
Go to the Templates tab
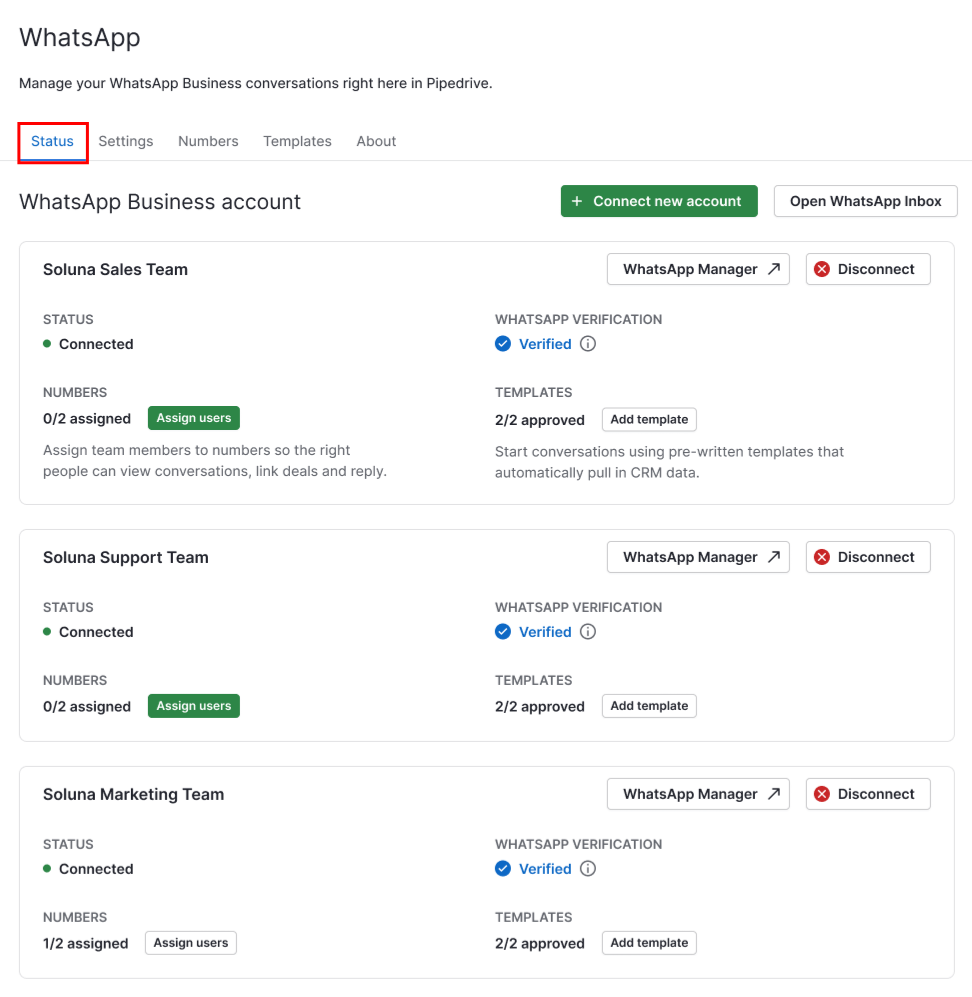pos(298,141)
